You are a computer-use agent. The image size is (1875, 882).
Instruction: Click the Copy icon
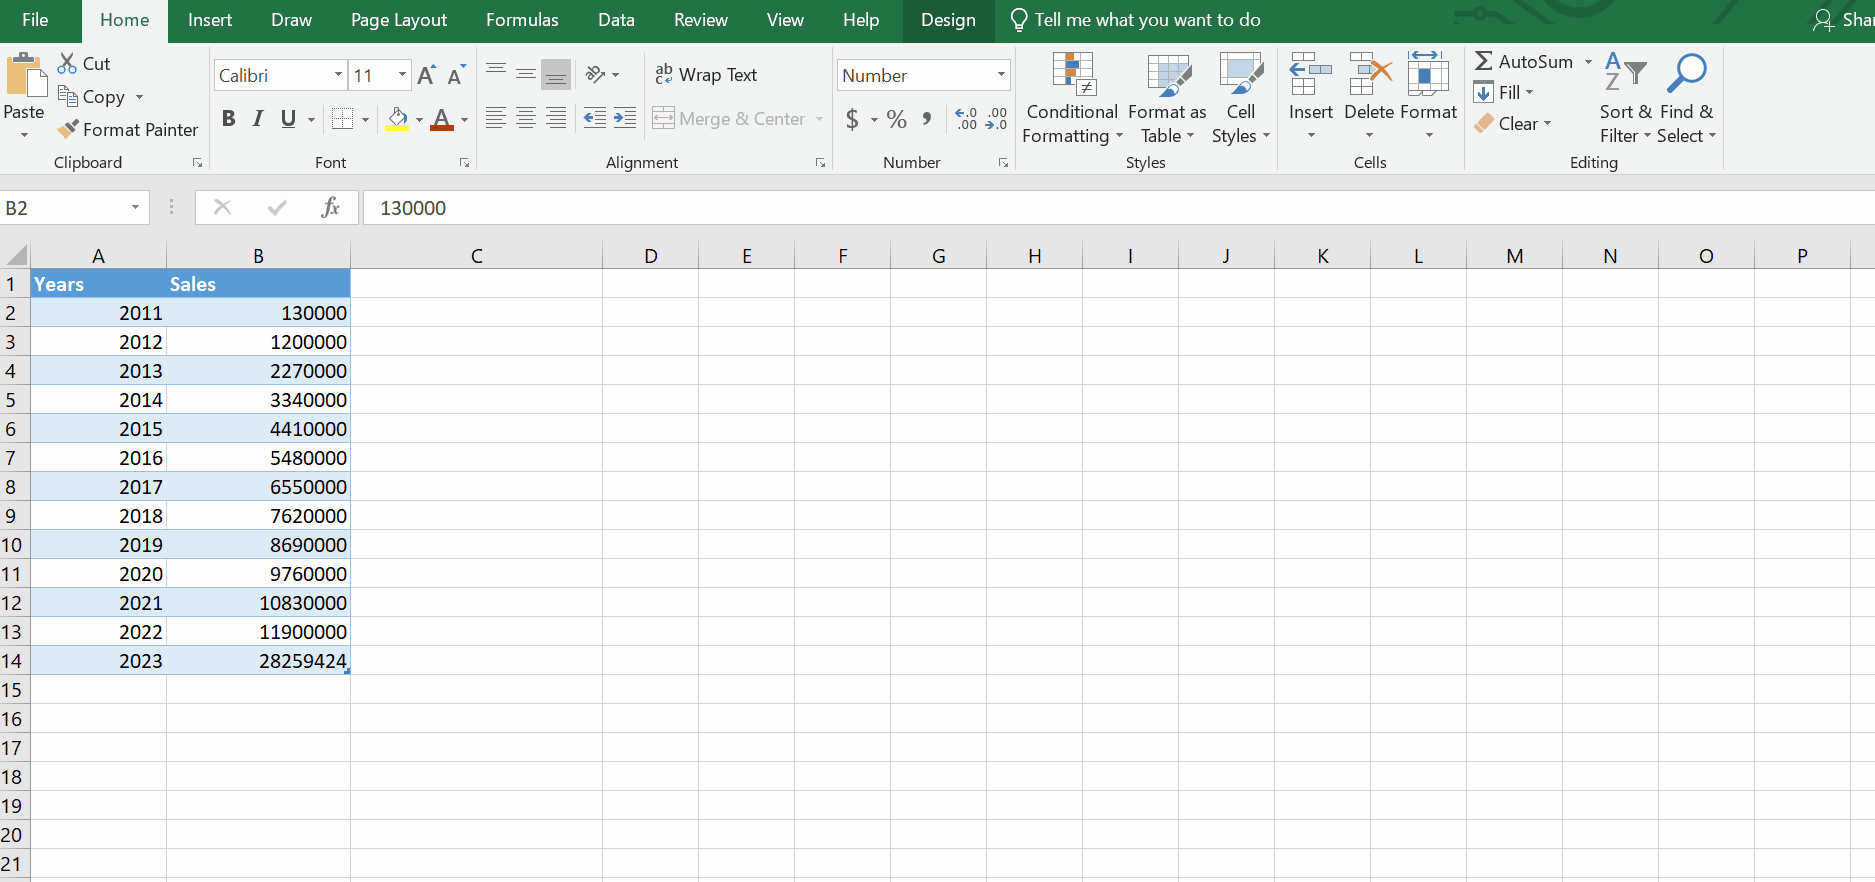tap(68, 96)
